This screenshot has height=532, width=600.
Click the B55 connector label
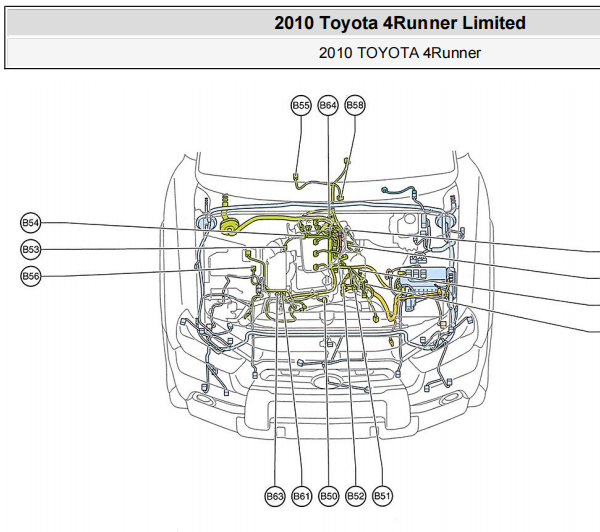[x=301, y=105]
